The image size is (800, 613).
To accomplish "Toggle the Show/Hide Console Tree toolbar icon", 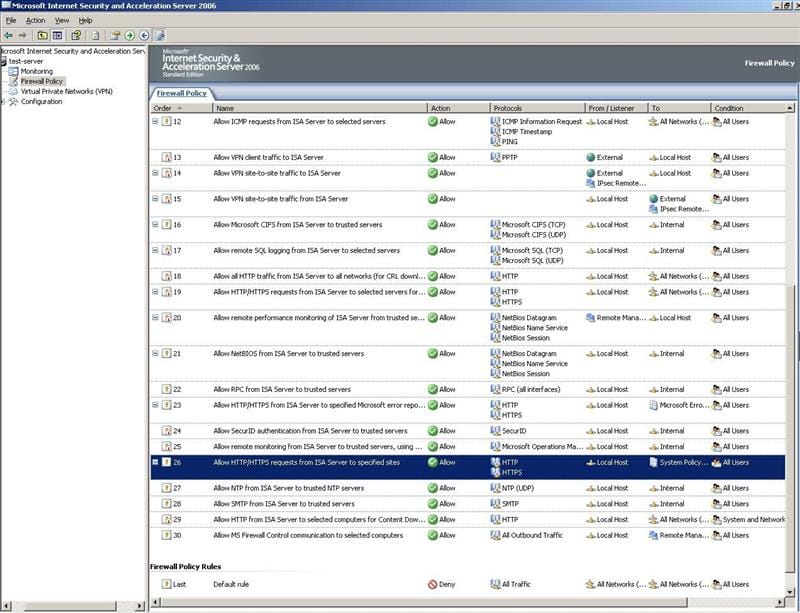I will tap(57, 35).
